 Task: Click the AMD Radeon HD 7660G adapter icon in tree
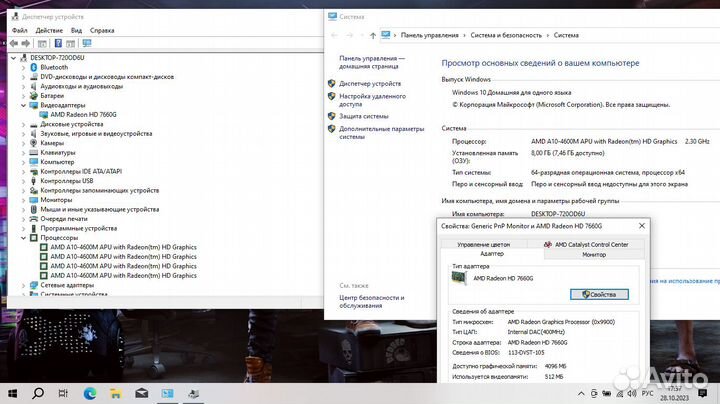[x=44, y=115]
